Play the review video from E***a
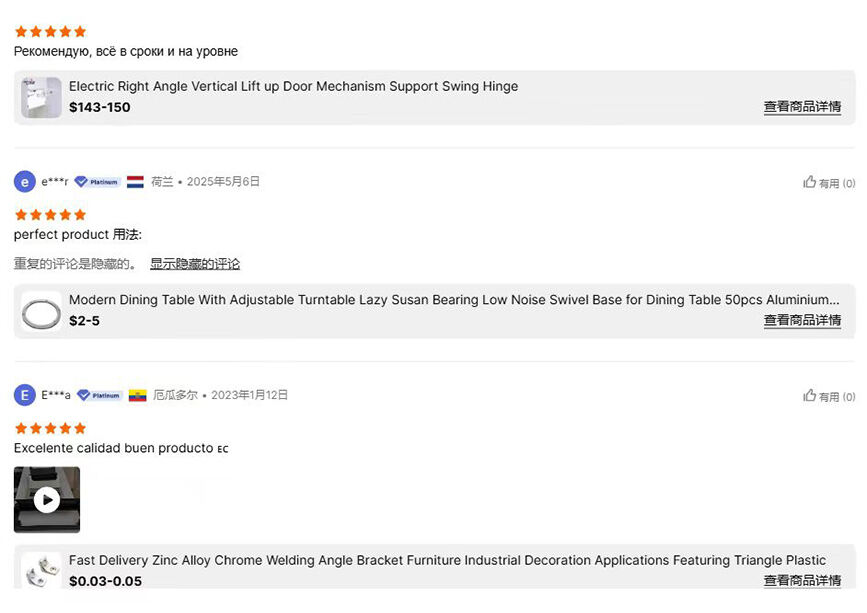 [47, 500]
